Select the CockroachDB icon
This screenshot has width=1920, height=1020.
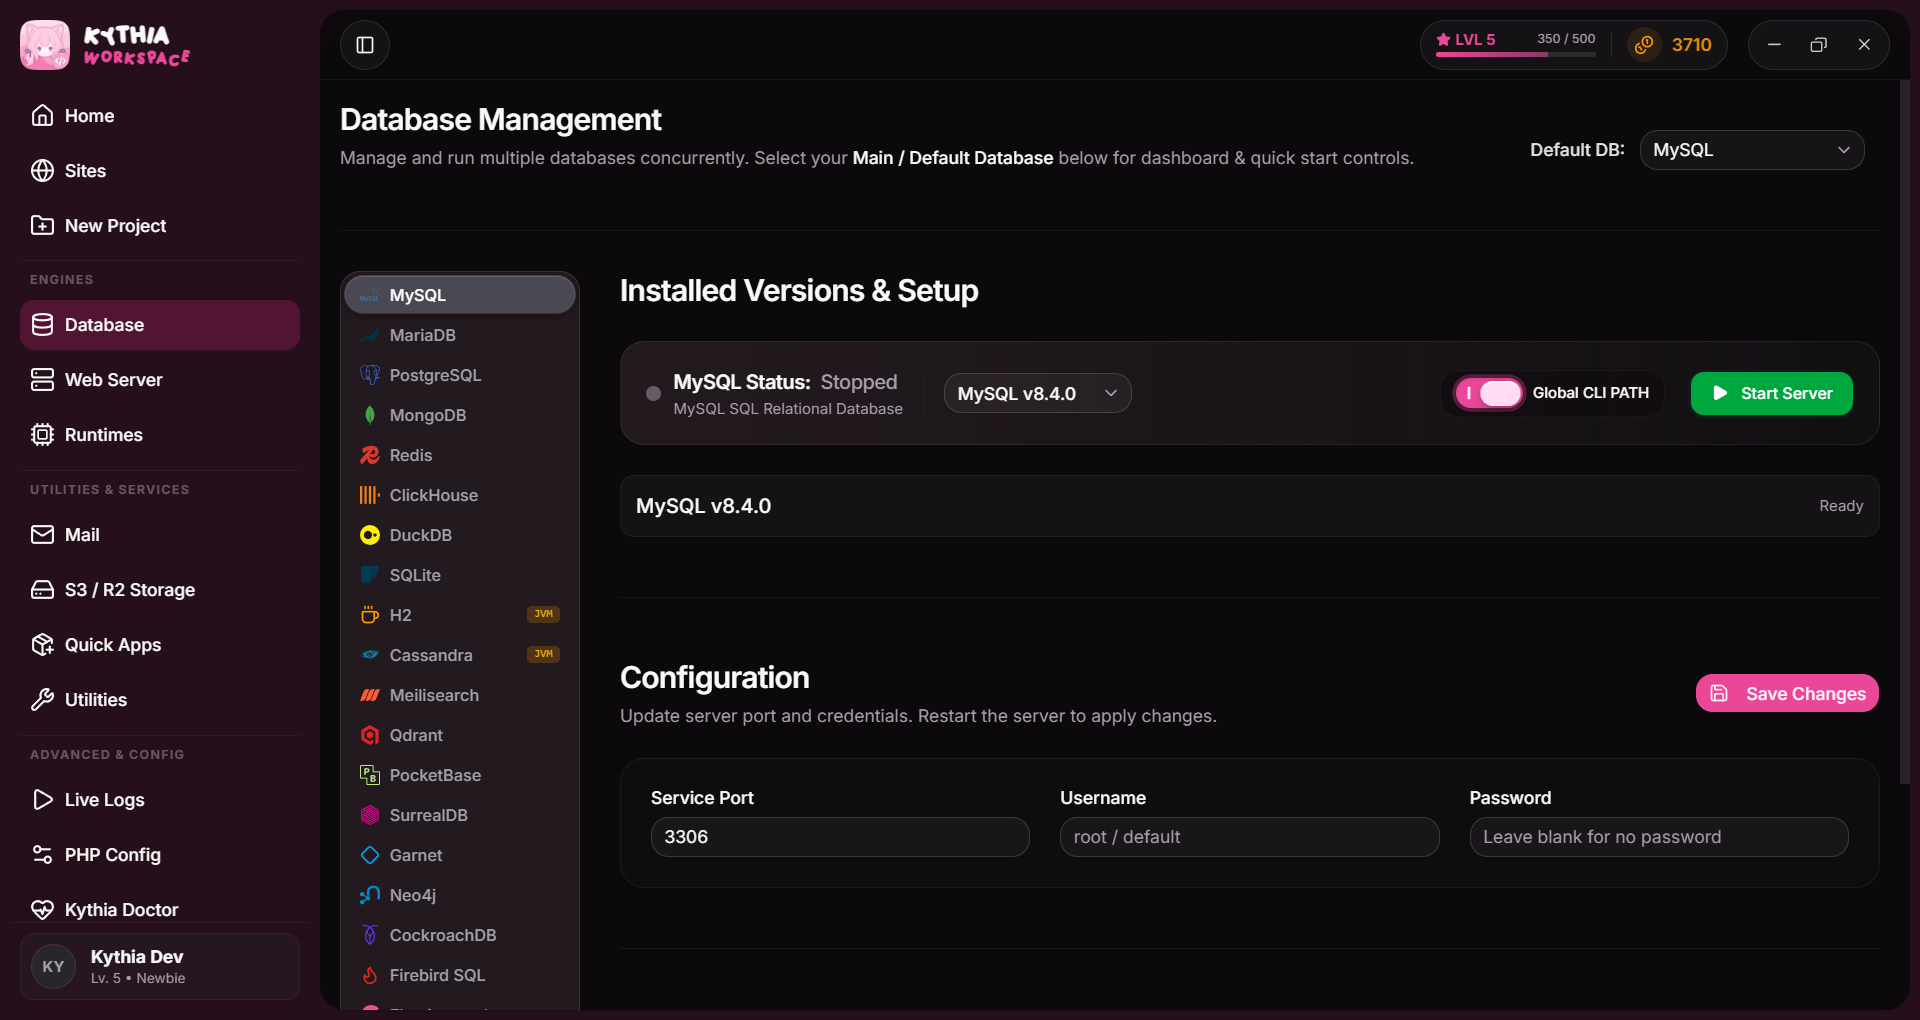pyautogui.click(x=370, y=935)
